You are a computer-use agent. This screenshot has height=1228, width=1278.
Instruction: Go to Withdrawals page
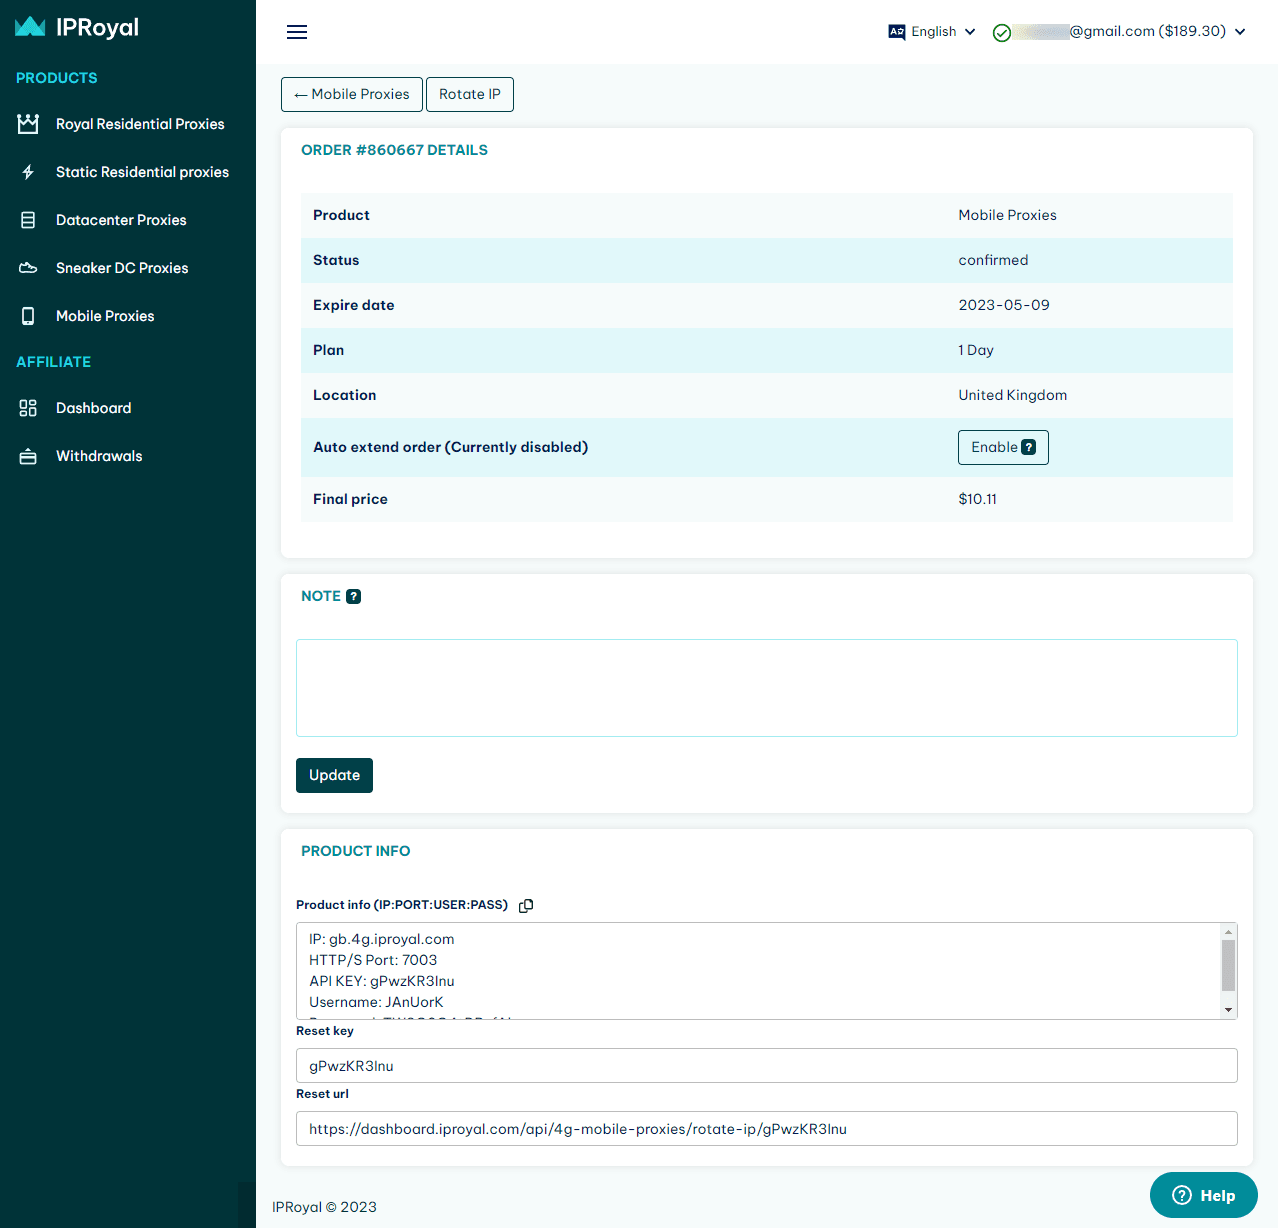[x=99, y=456]
